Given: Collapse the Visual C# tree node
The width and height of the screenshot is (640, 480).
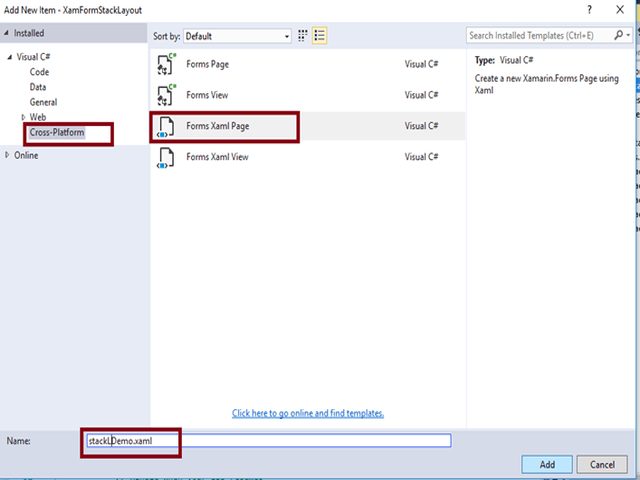Looking at the screenshot, I should (x=9, y=57).
